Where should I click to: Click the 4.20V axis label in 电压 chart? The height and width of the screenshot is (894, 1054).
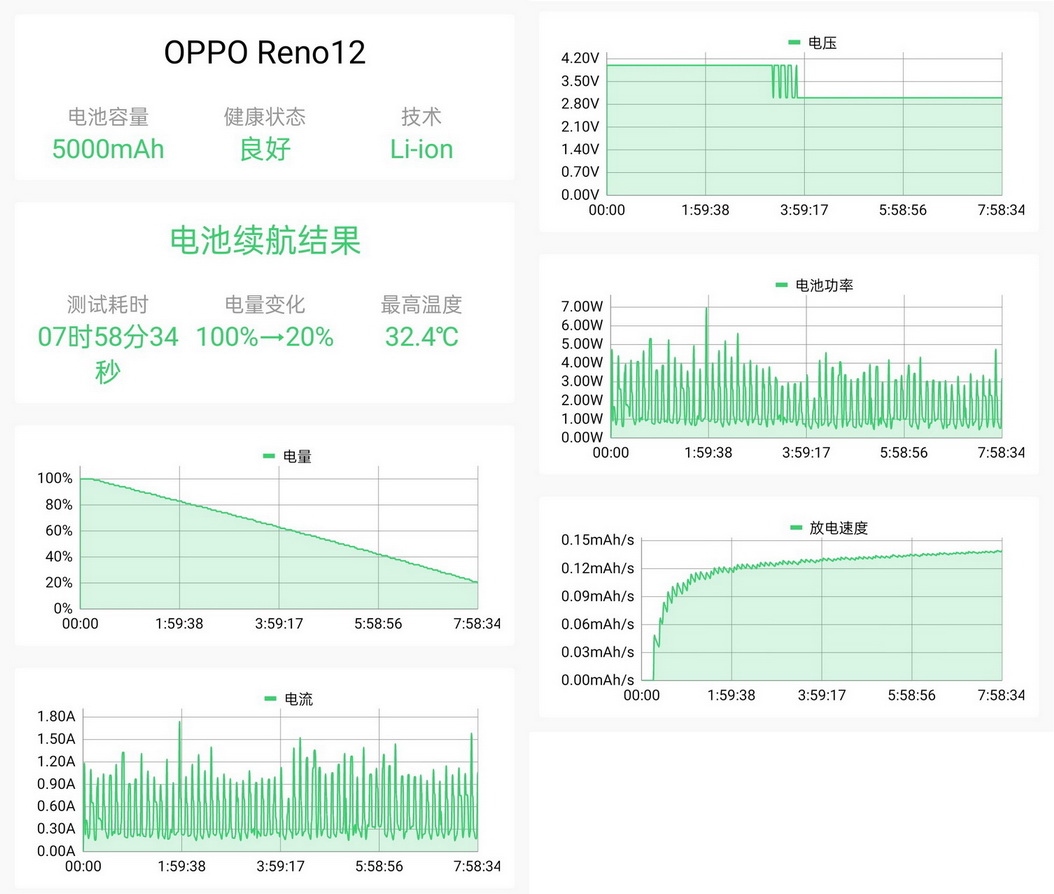(x=579, y=58)
